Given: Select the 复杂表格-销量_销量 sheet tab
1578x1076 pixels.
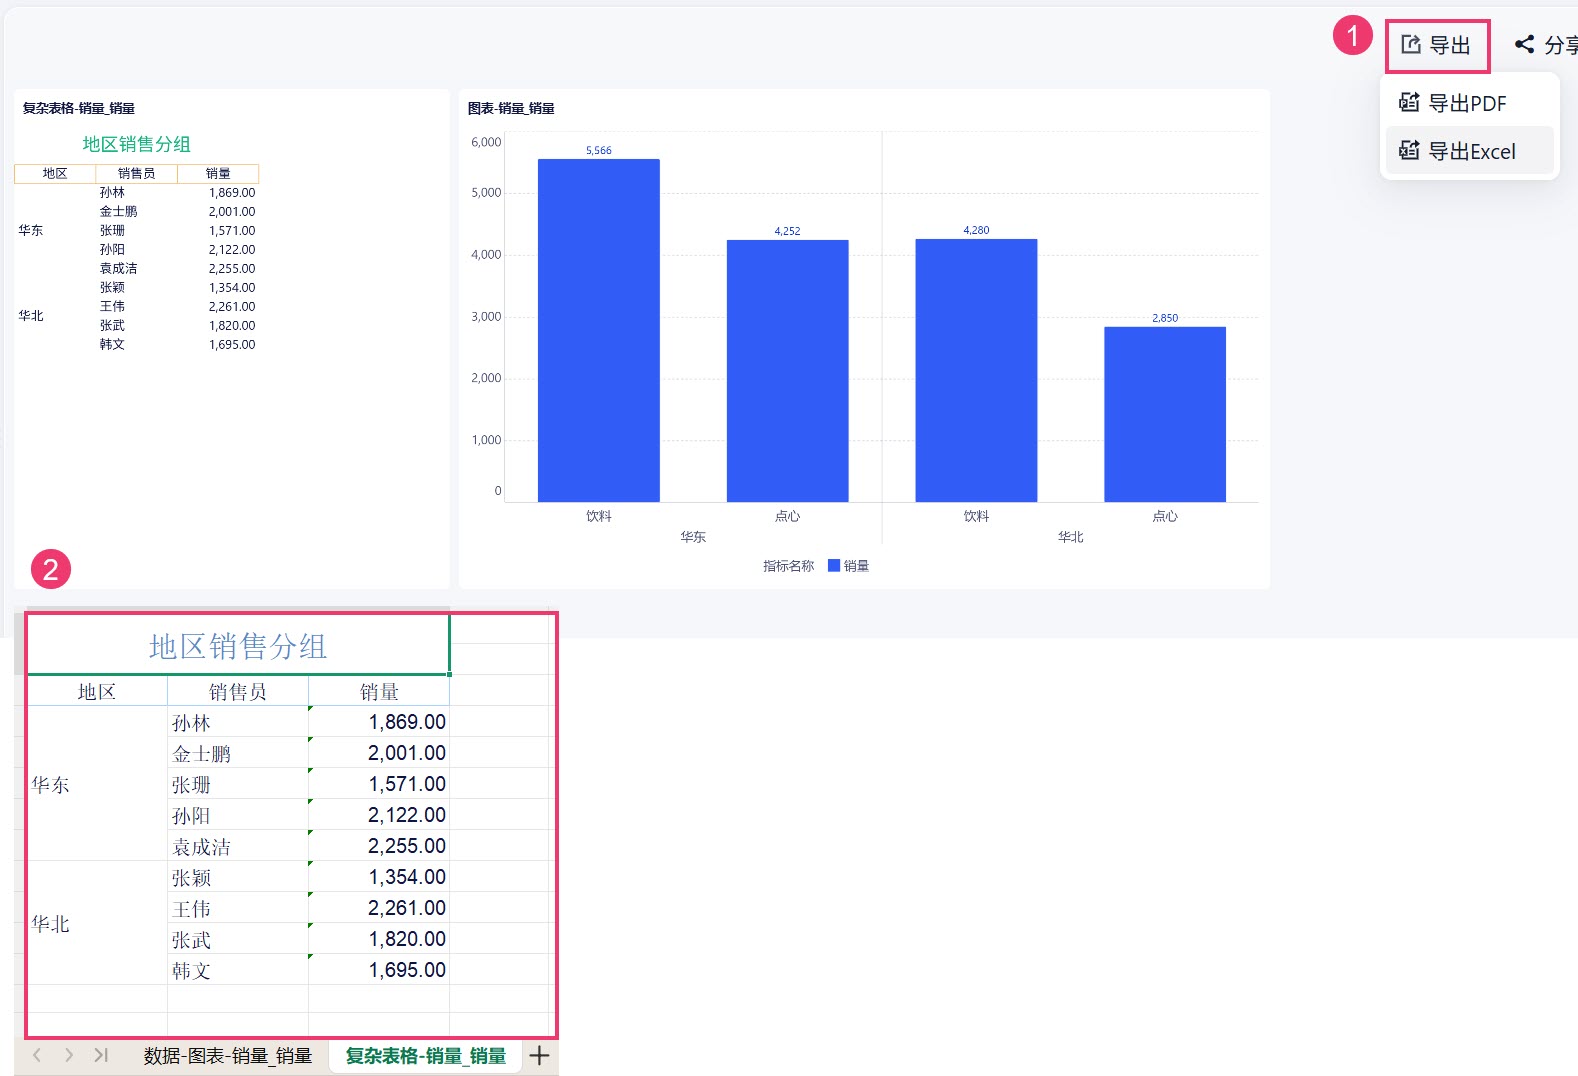Looking at the screenshot, I should point(425,1056).
